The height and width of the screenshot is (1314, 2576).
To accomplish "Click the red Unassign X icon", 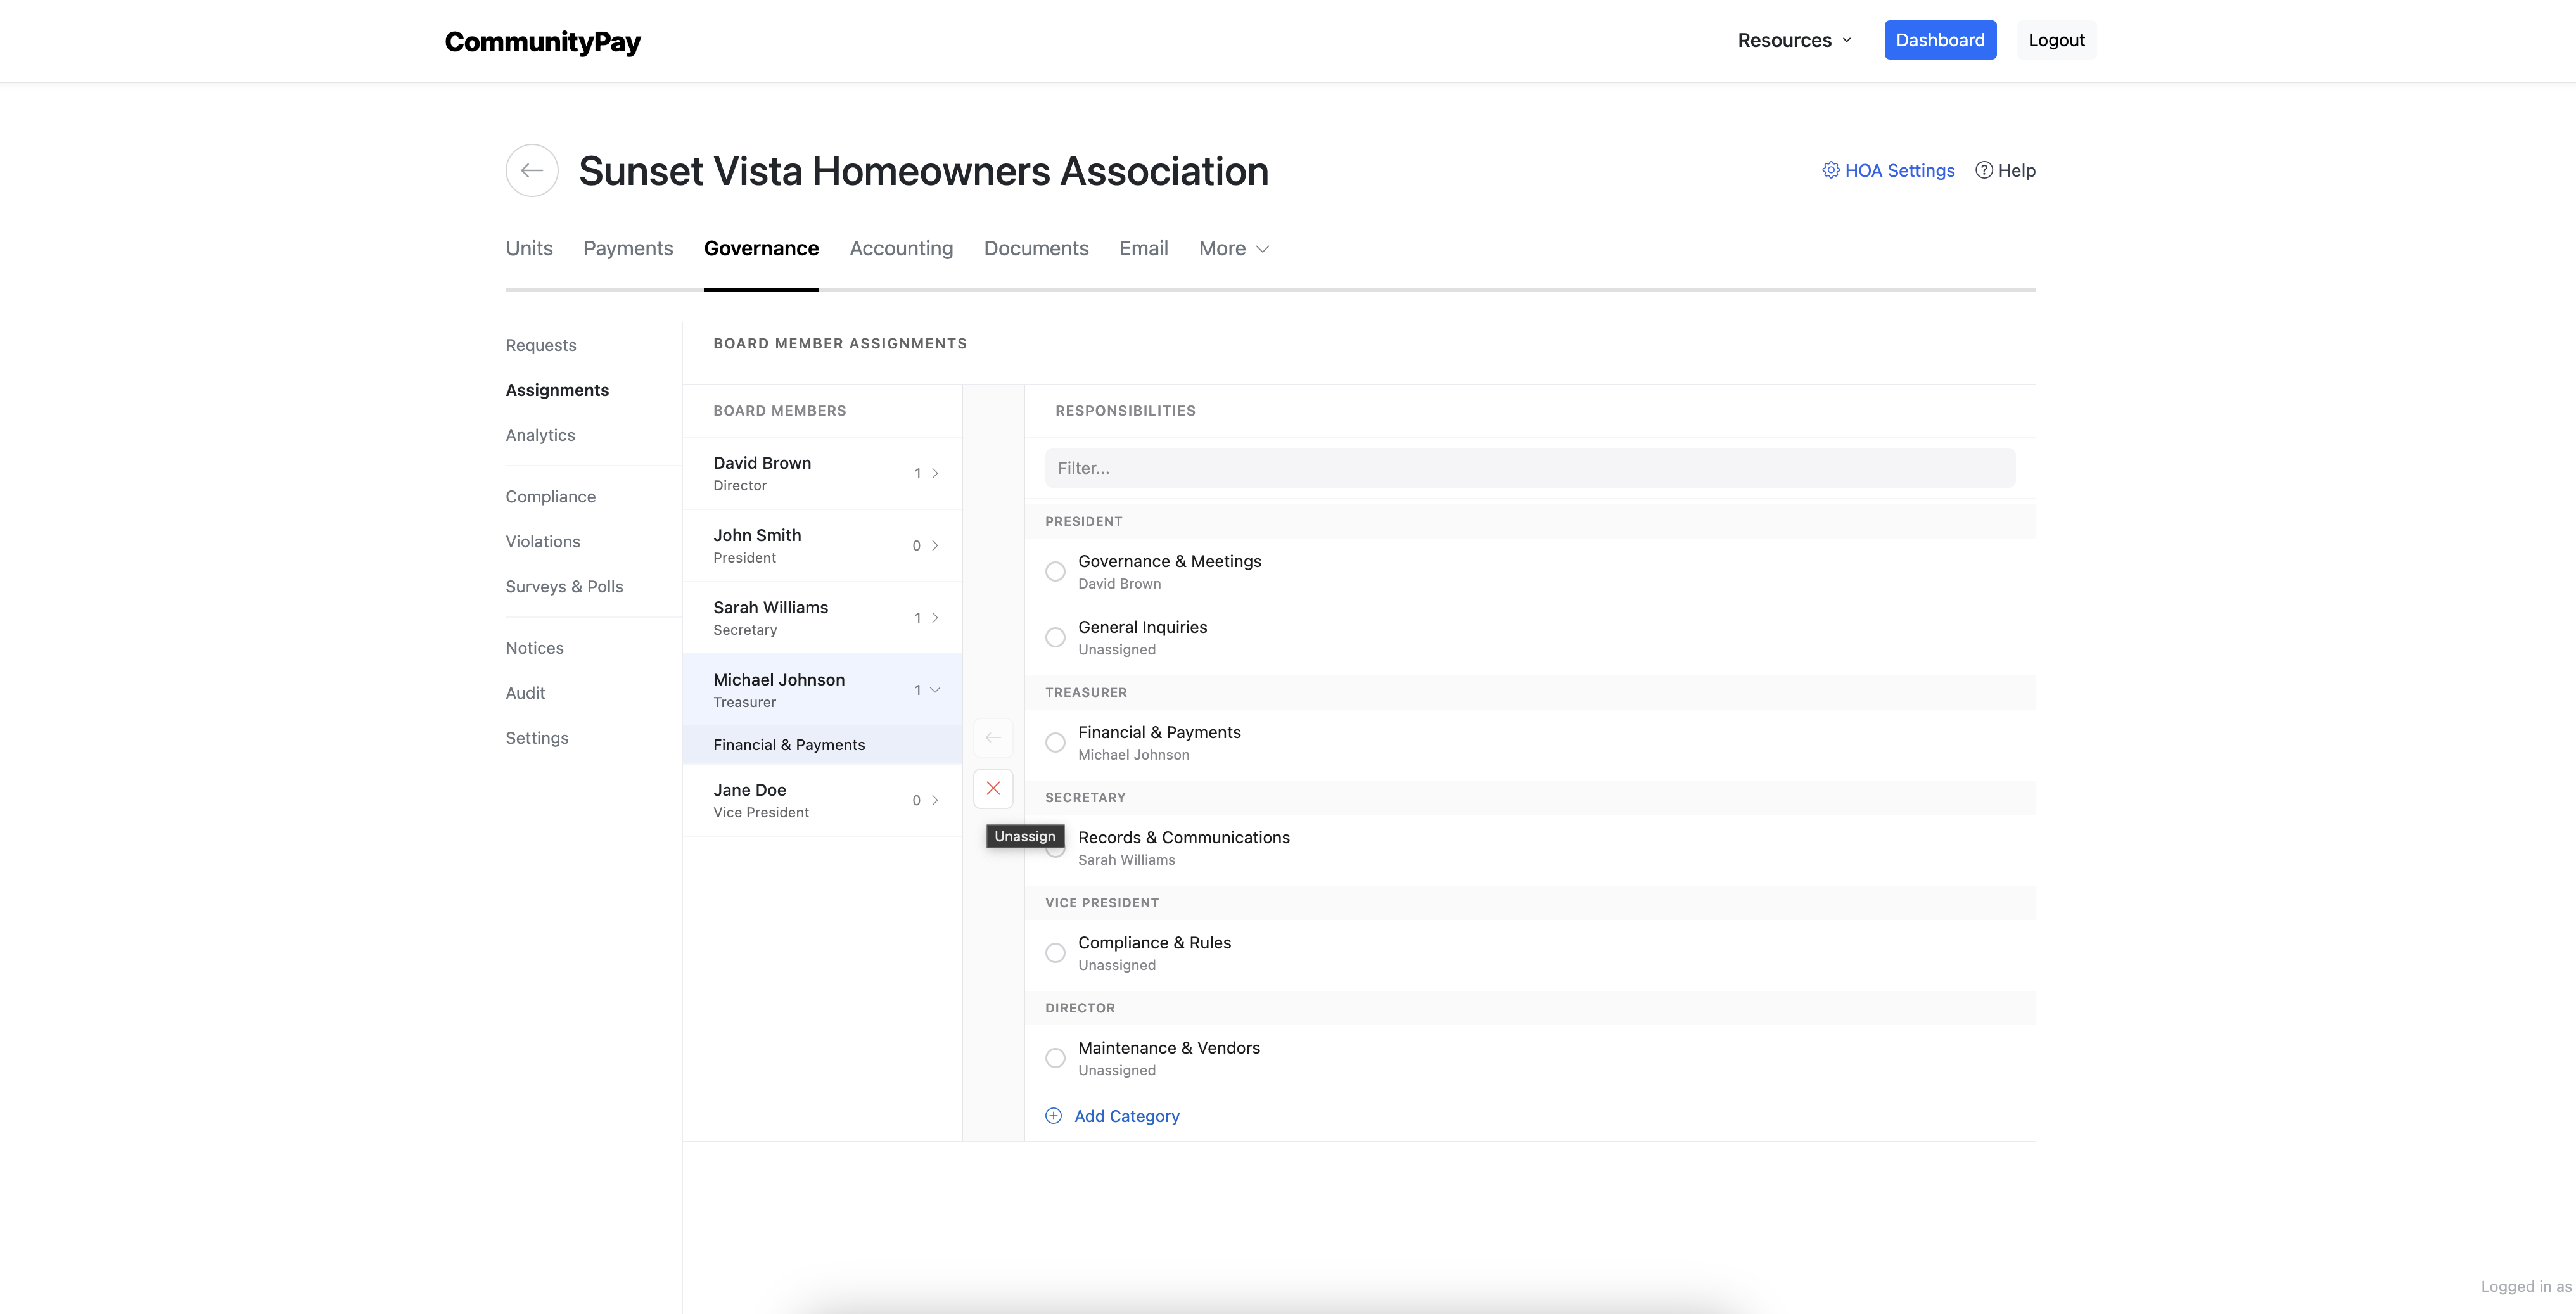I will tap(992, 788).
